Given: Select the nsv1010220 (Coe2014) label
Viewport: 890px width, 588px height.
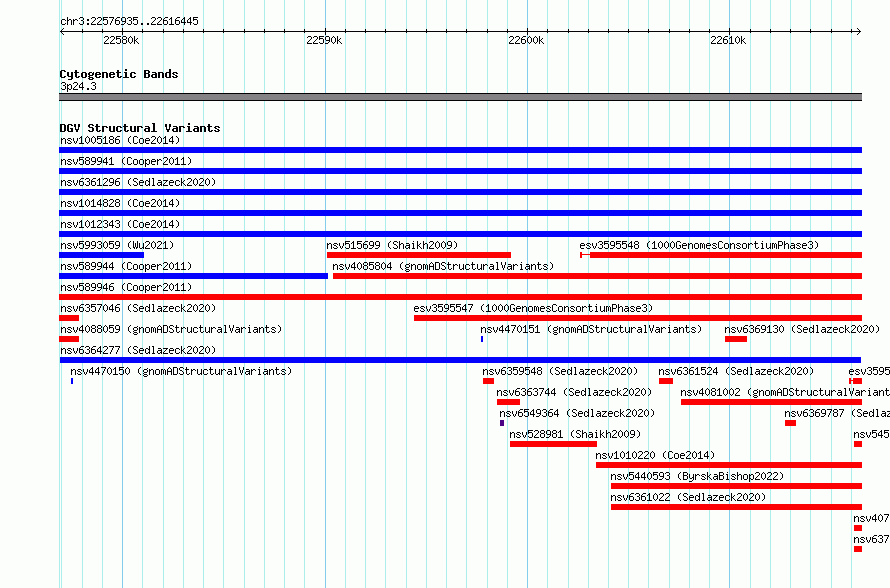Looking at the screenshot, I should 655,455.
